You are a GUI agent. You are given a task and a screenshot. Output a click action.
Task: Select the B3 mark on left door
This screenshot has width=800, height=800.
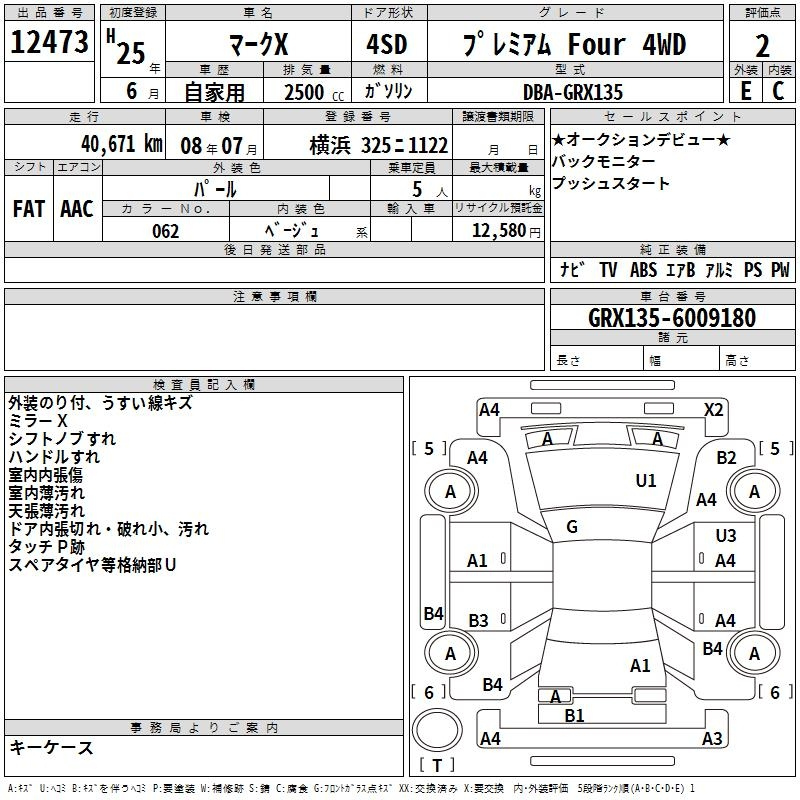coord(478,621)
